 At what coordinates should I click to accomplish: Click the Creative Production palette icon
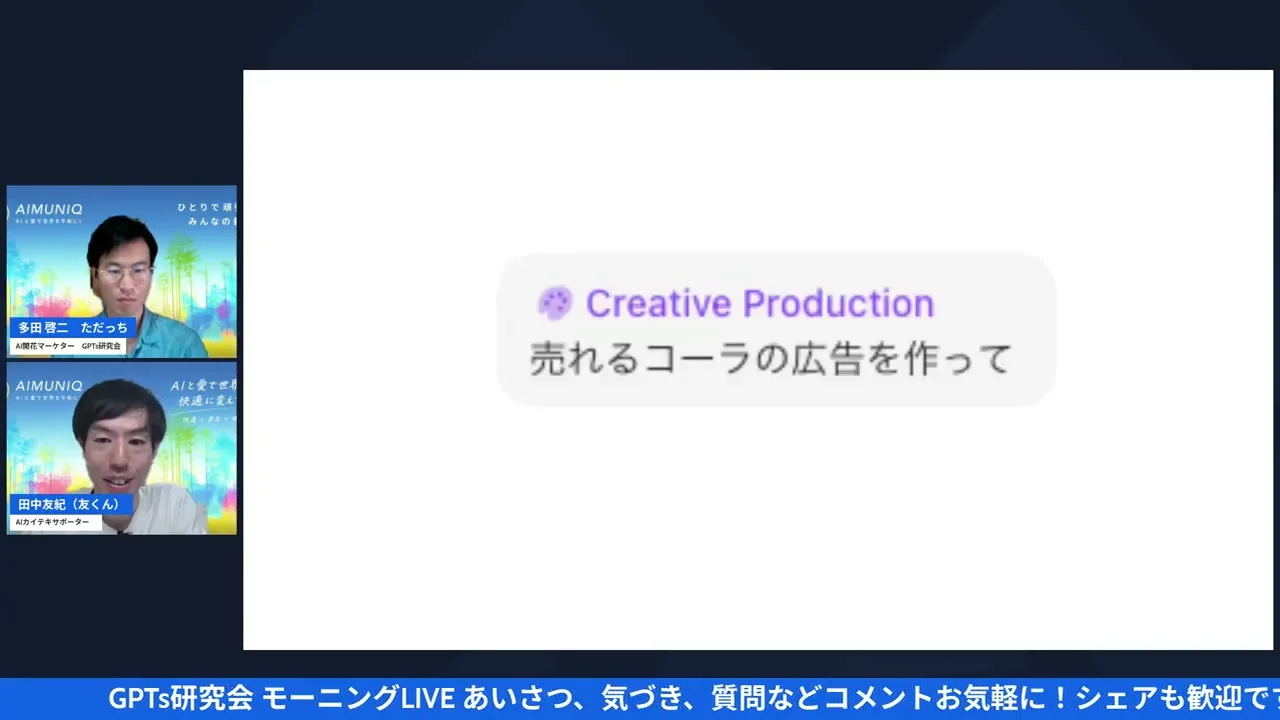(555, 303)
